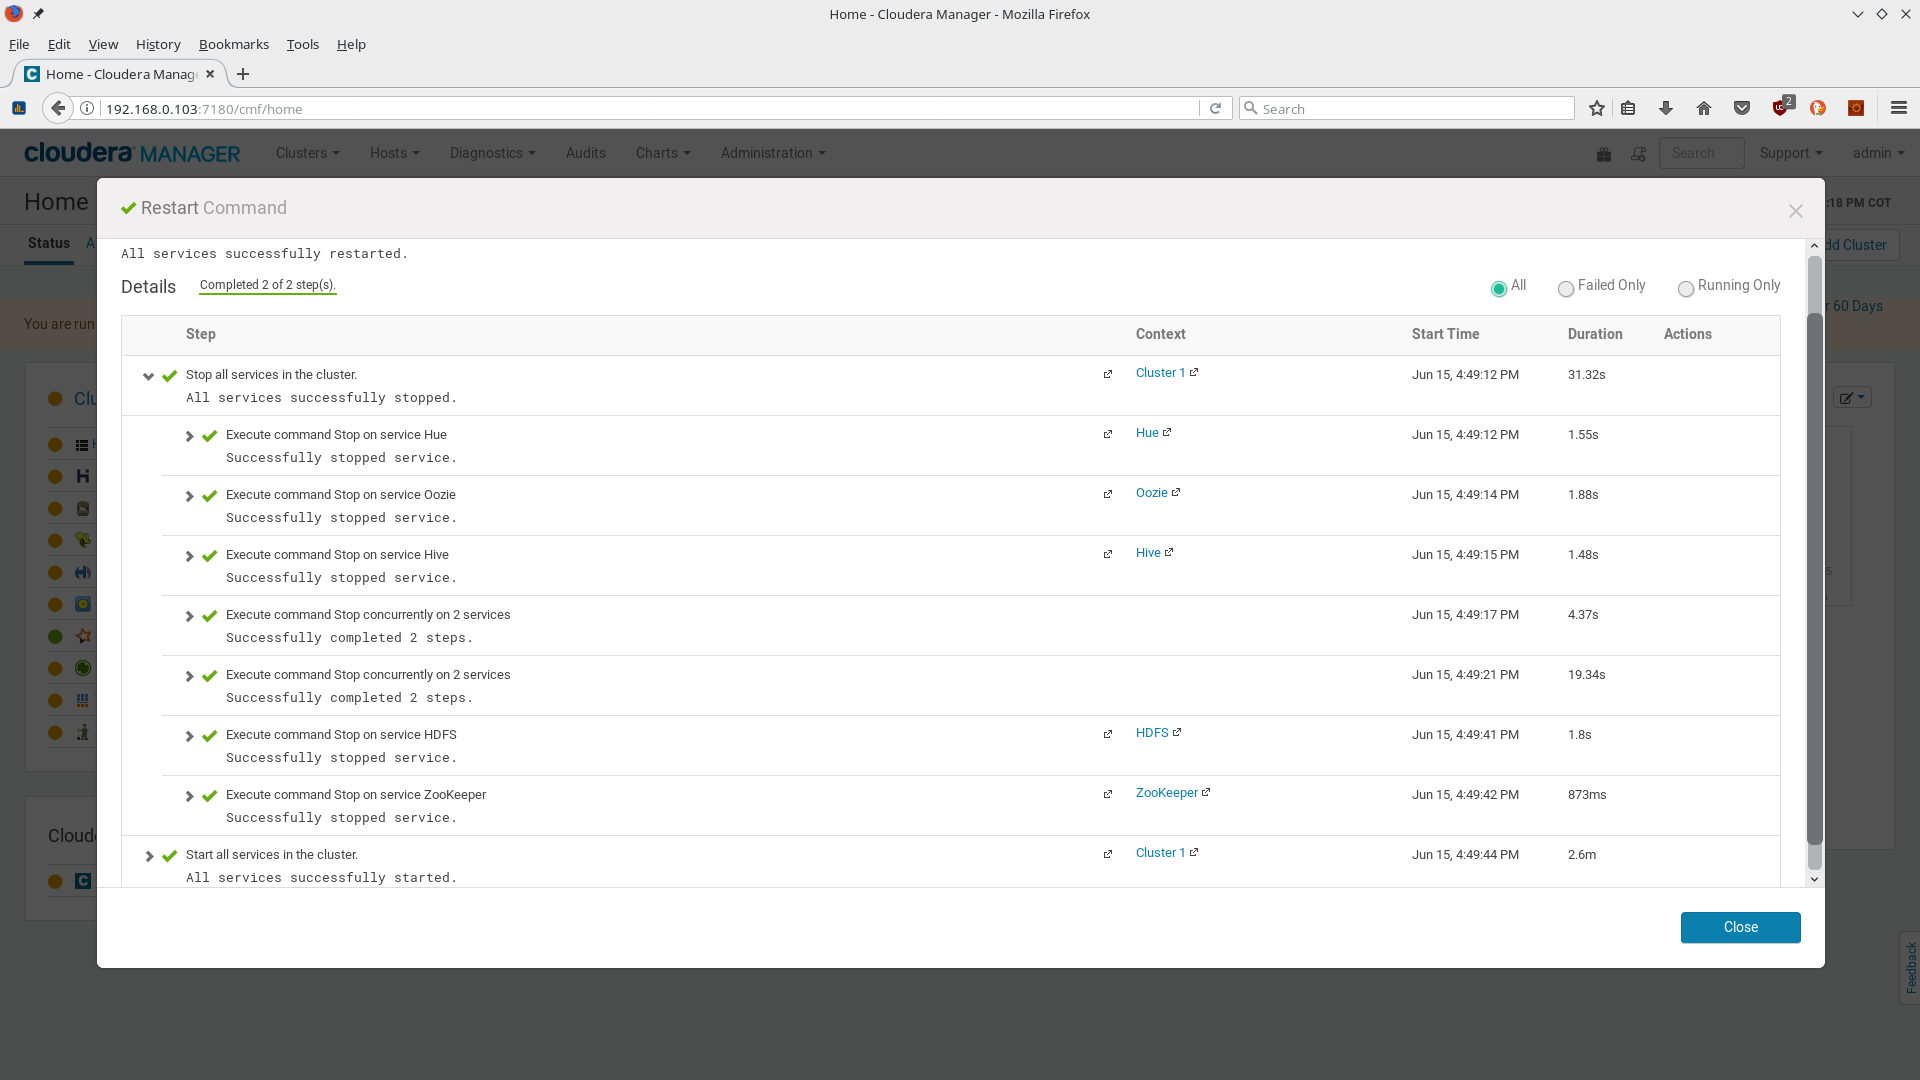Expand Start all services step

coord(149,856)
